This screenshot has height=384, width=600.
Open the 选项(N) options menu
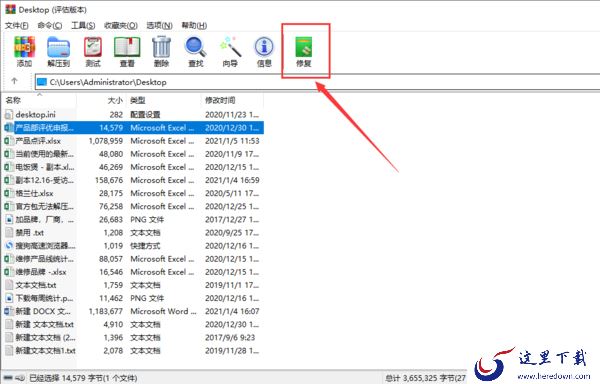159,26
